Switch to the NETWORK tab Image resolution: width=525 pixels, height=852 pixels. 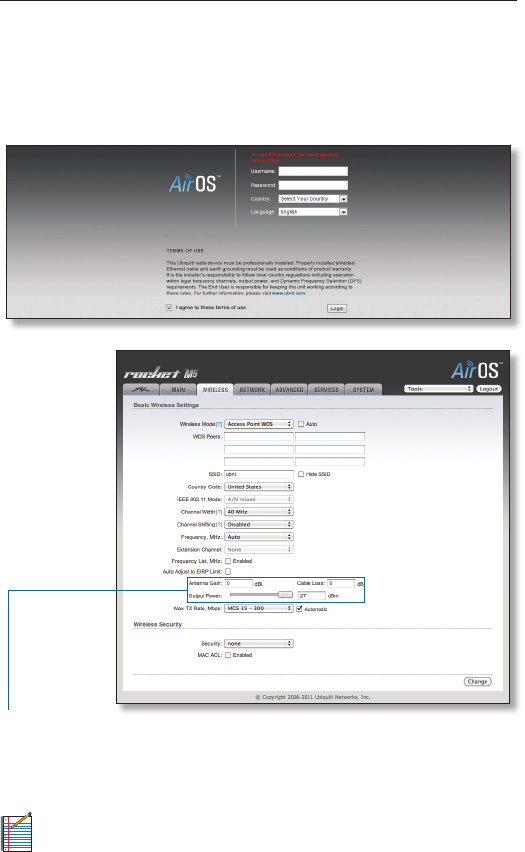tap(252, 390)
